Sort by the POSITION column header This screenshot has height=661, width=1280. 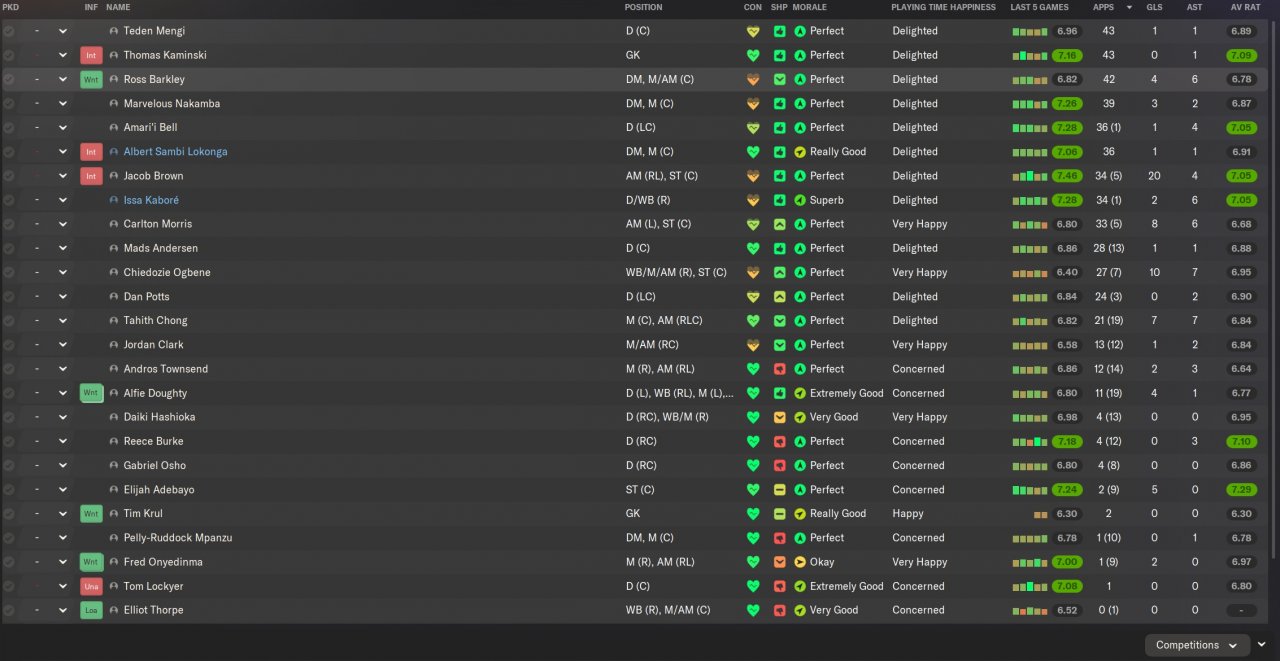coord(643,7)
